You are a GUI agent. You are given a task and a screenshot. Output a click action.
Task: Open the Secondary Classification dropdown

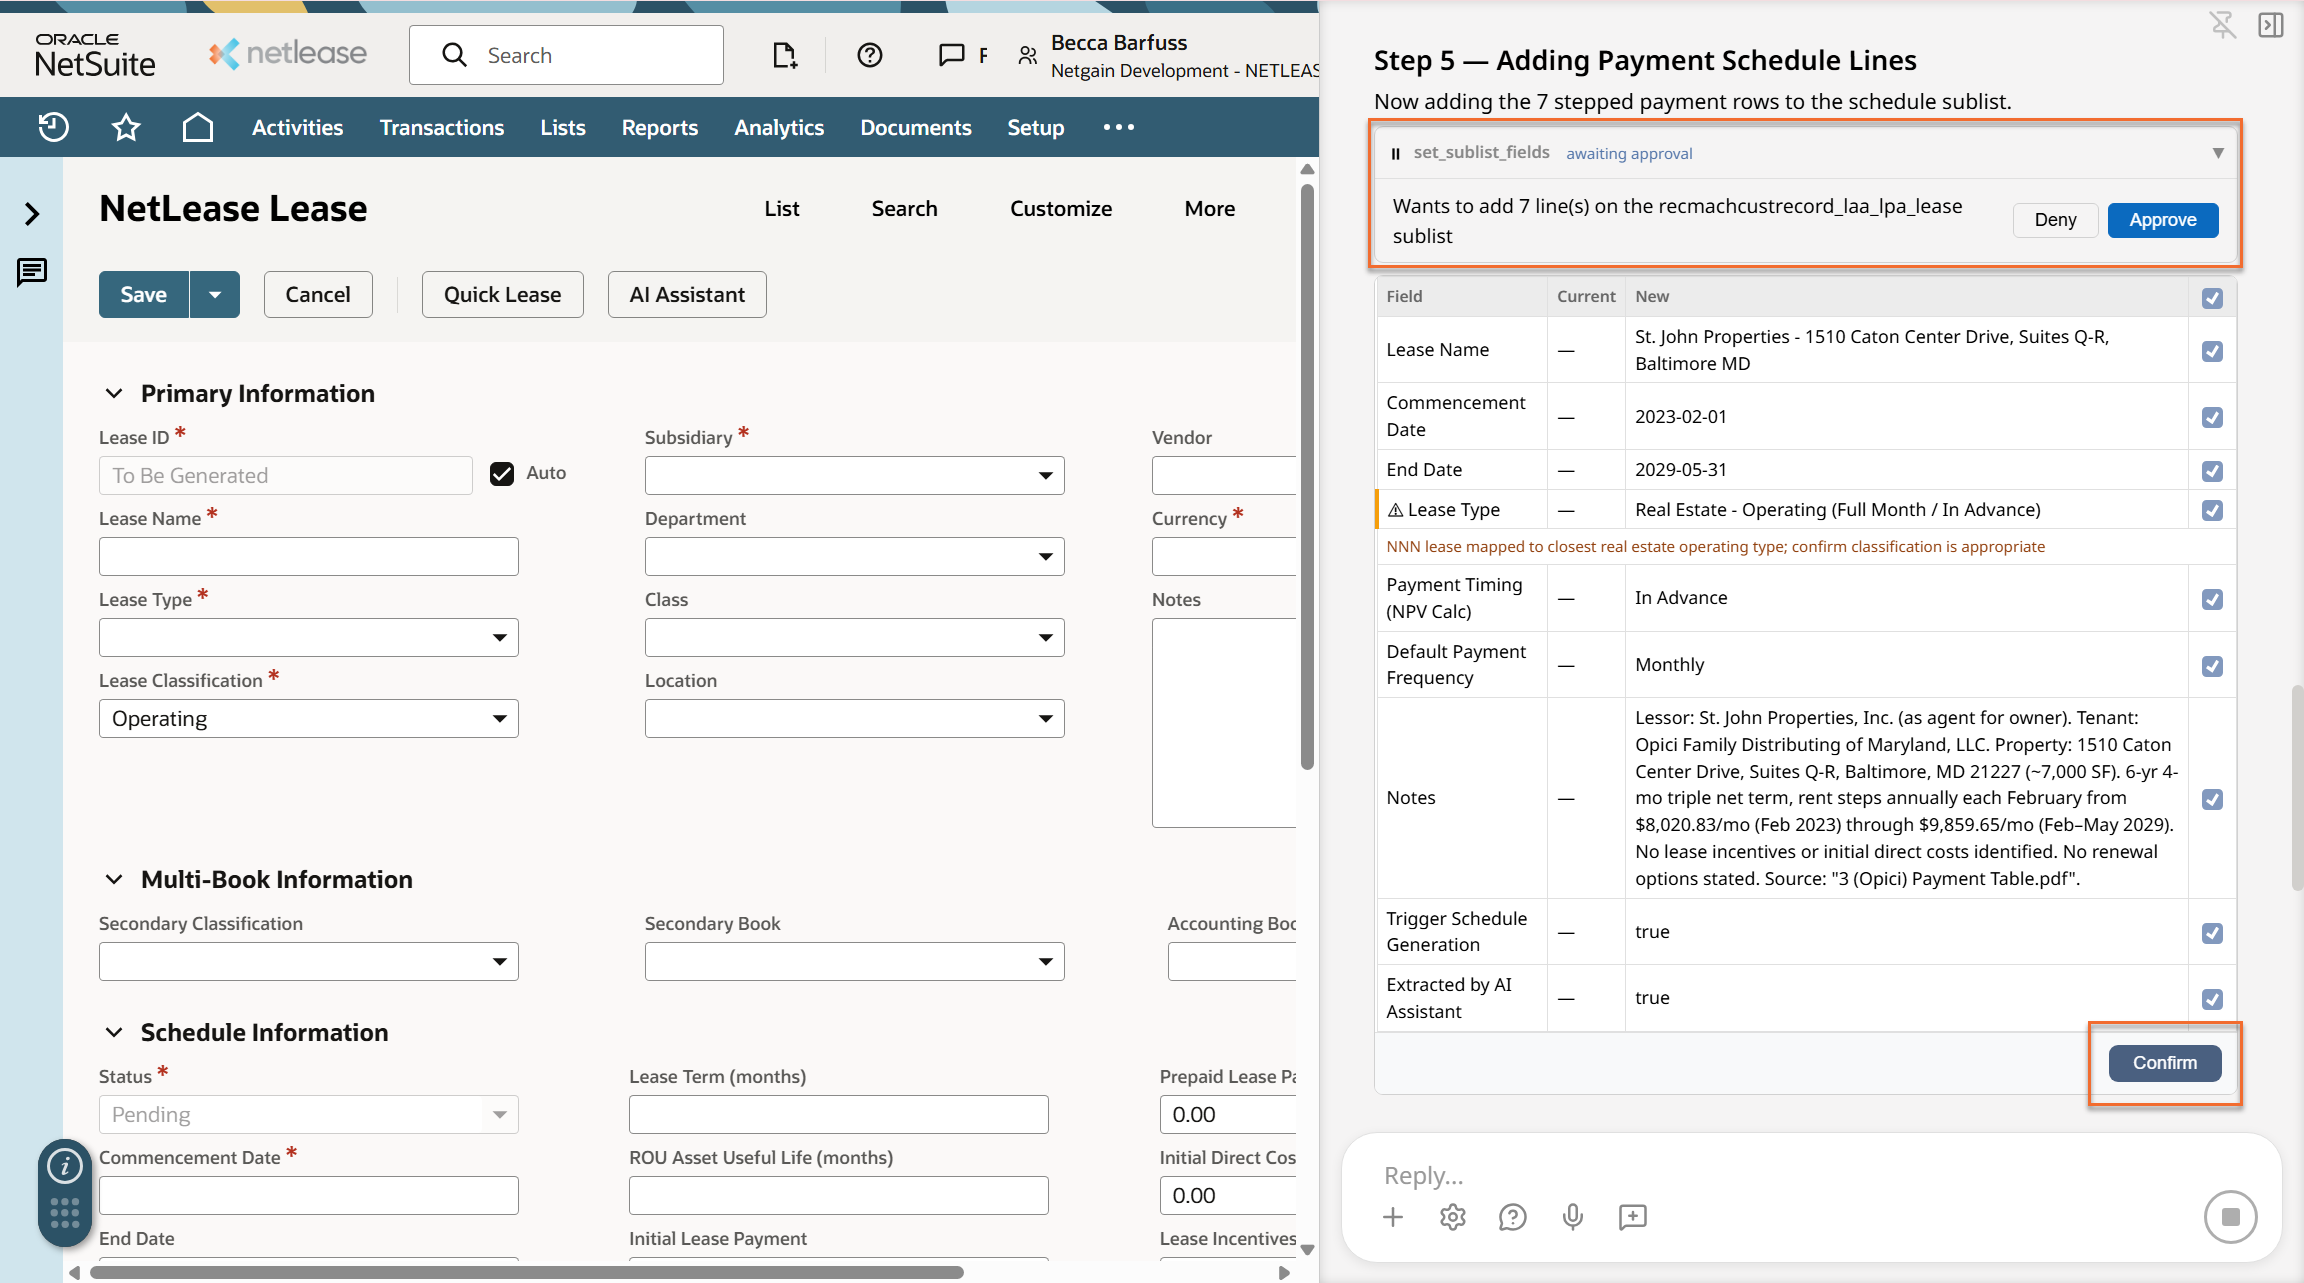(x=309, y=961)
